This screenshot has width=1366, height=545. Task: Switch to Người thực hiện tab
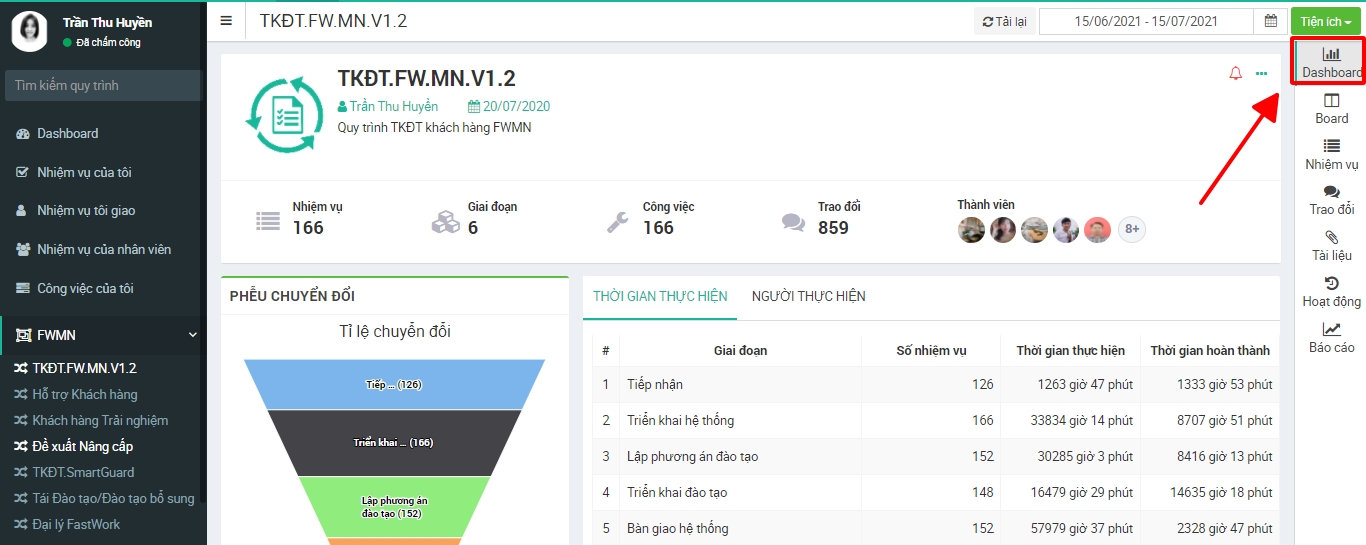[808, 296]
